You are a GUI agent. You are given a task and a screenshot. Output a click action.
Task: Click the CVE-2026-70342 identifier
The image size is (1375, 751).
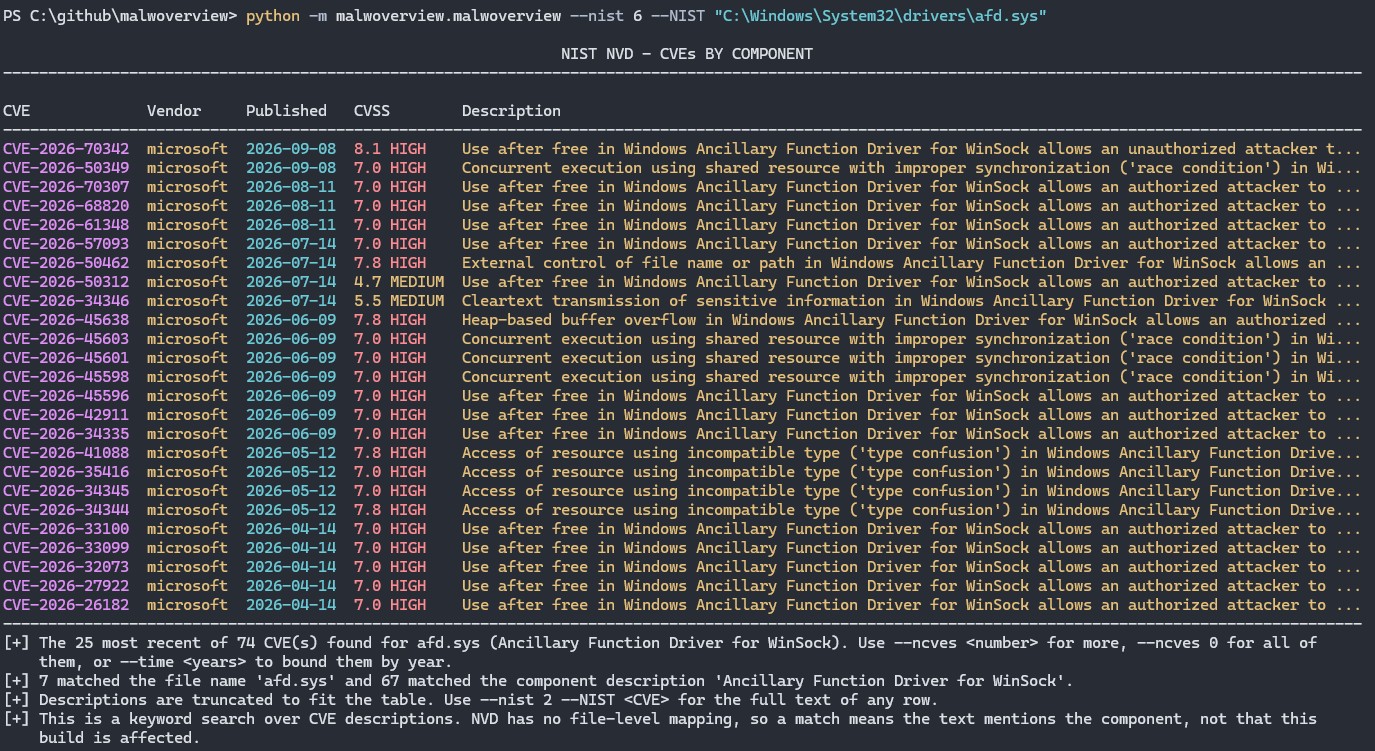tap(66, 149)
